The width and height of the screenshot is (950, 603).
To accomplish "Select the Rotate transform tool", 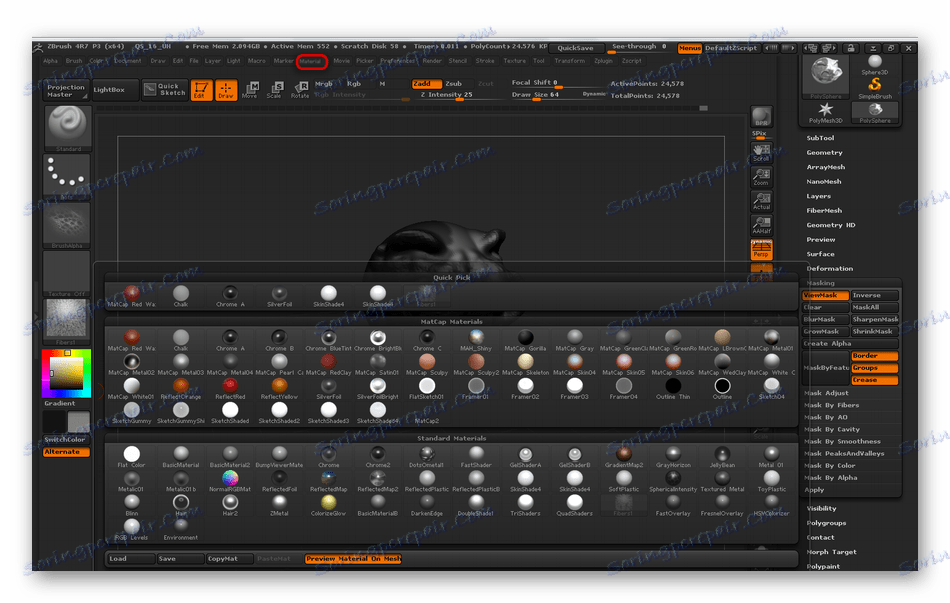I will 299,90.
